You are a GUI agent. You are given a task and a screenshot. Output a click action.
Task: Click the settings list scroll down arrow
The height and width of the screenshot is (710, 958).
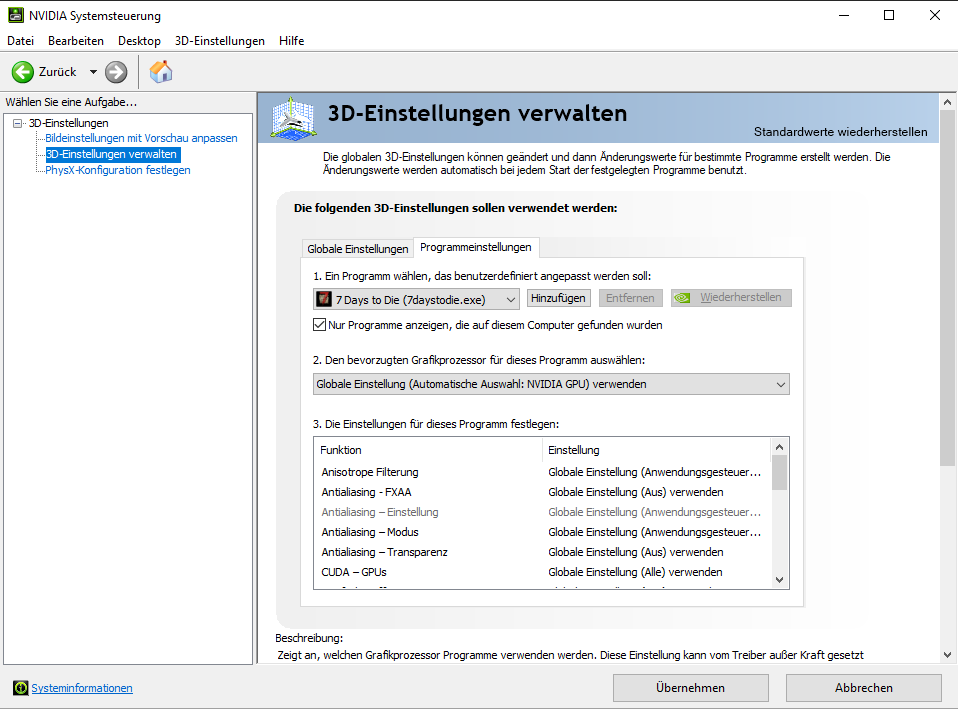click(779, 580)
